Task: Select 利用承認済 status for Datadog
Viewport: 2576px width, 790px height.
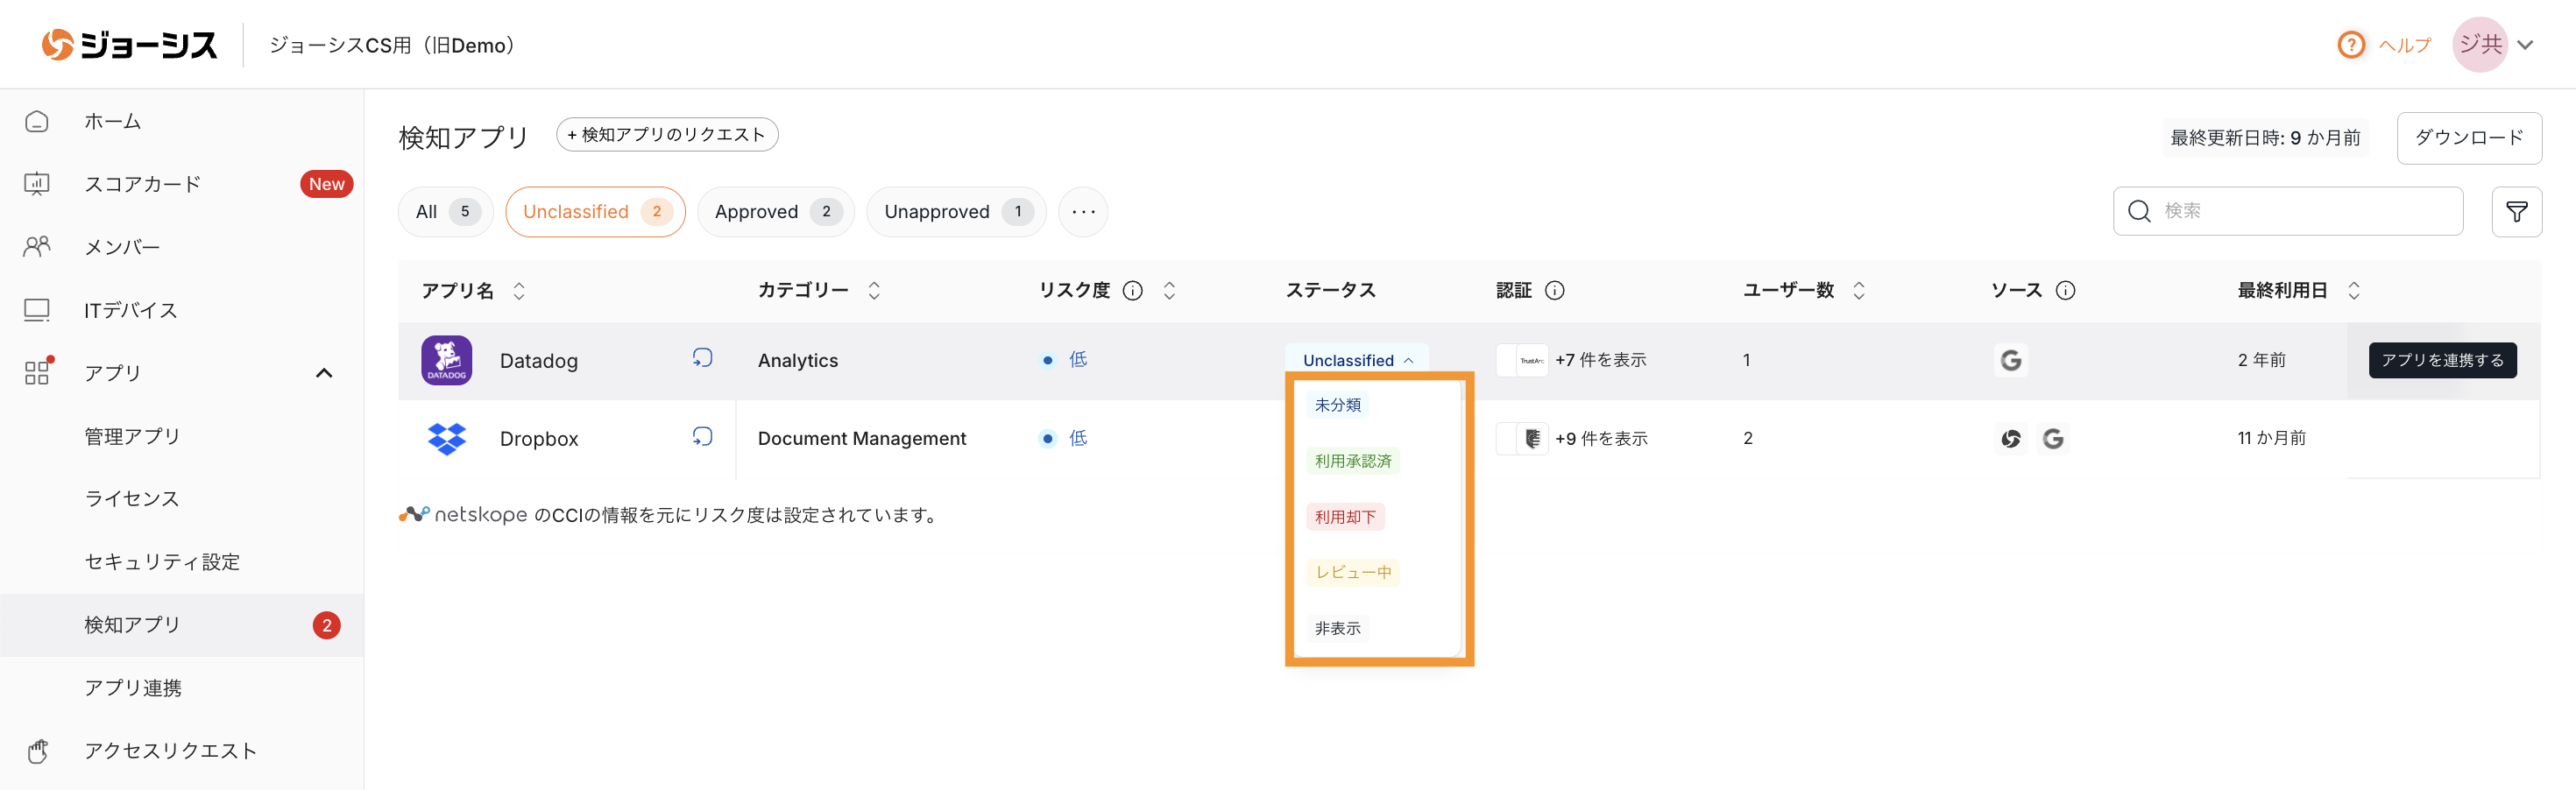Action: pos(1352,460)
